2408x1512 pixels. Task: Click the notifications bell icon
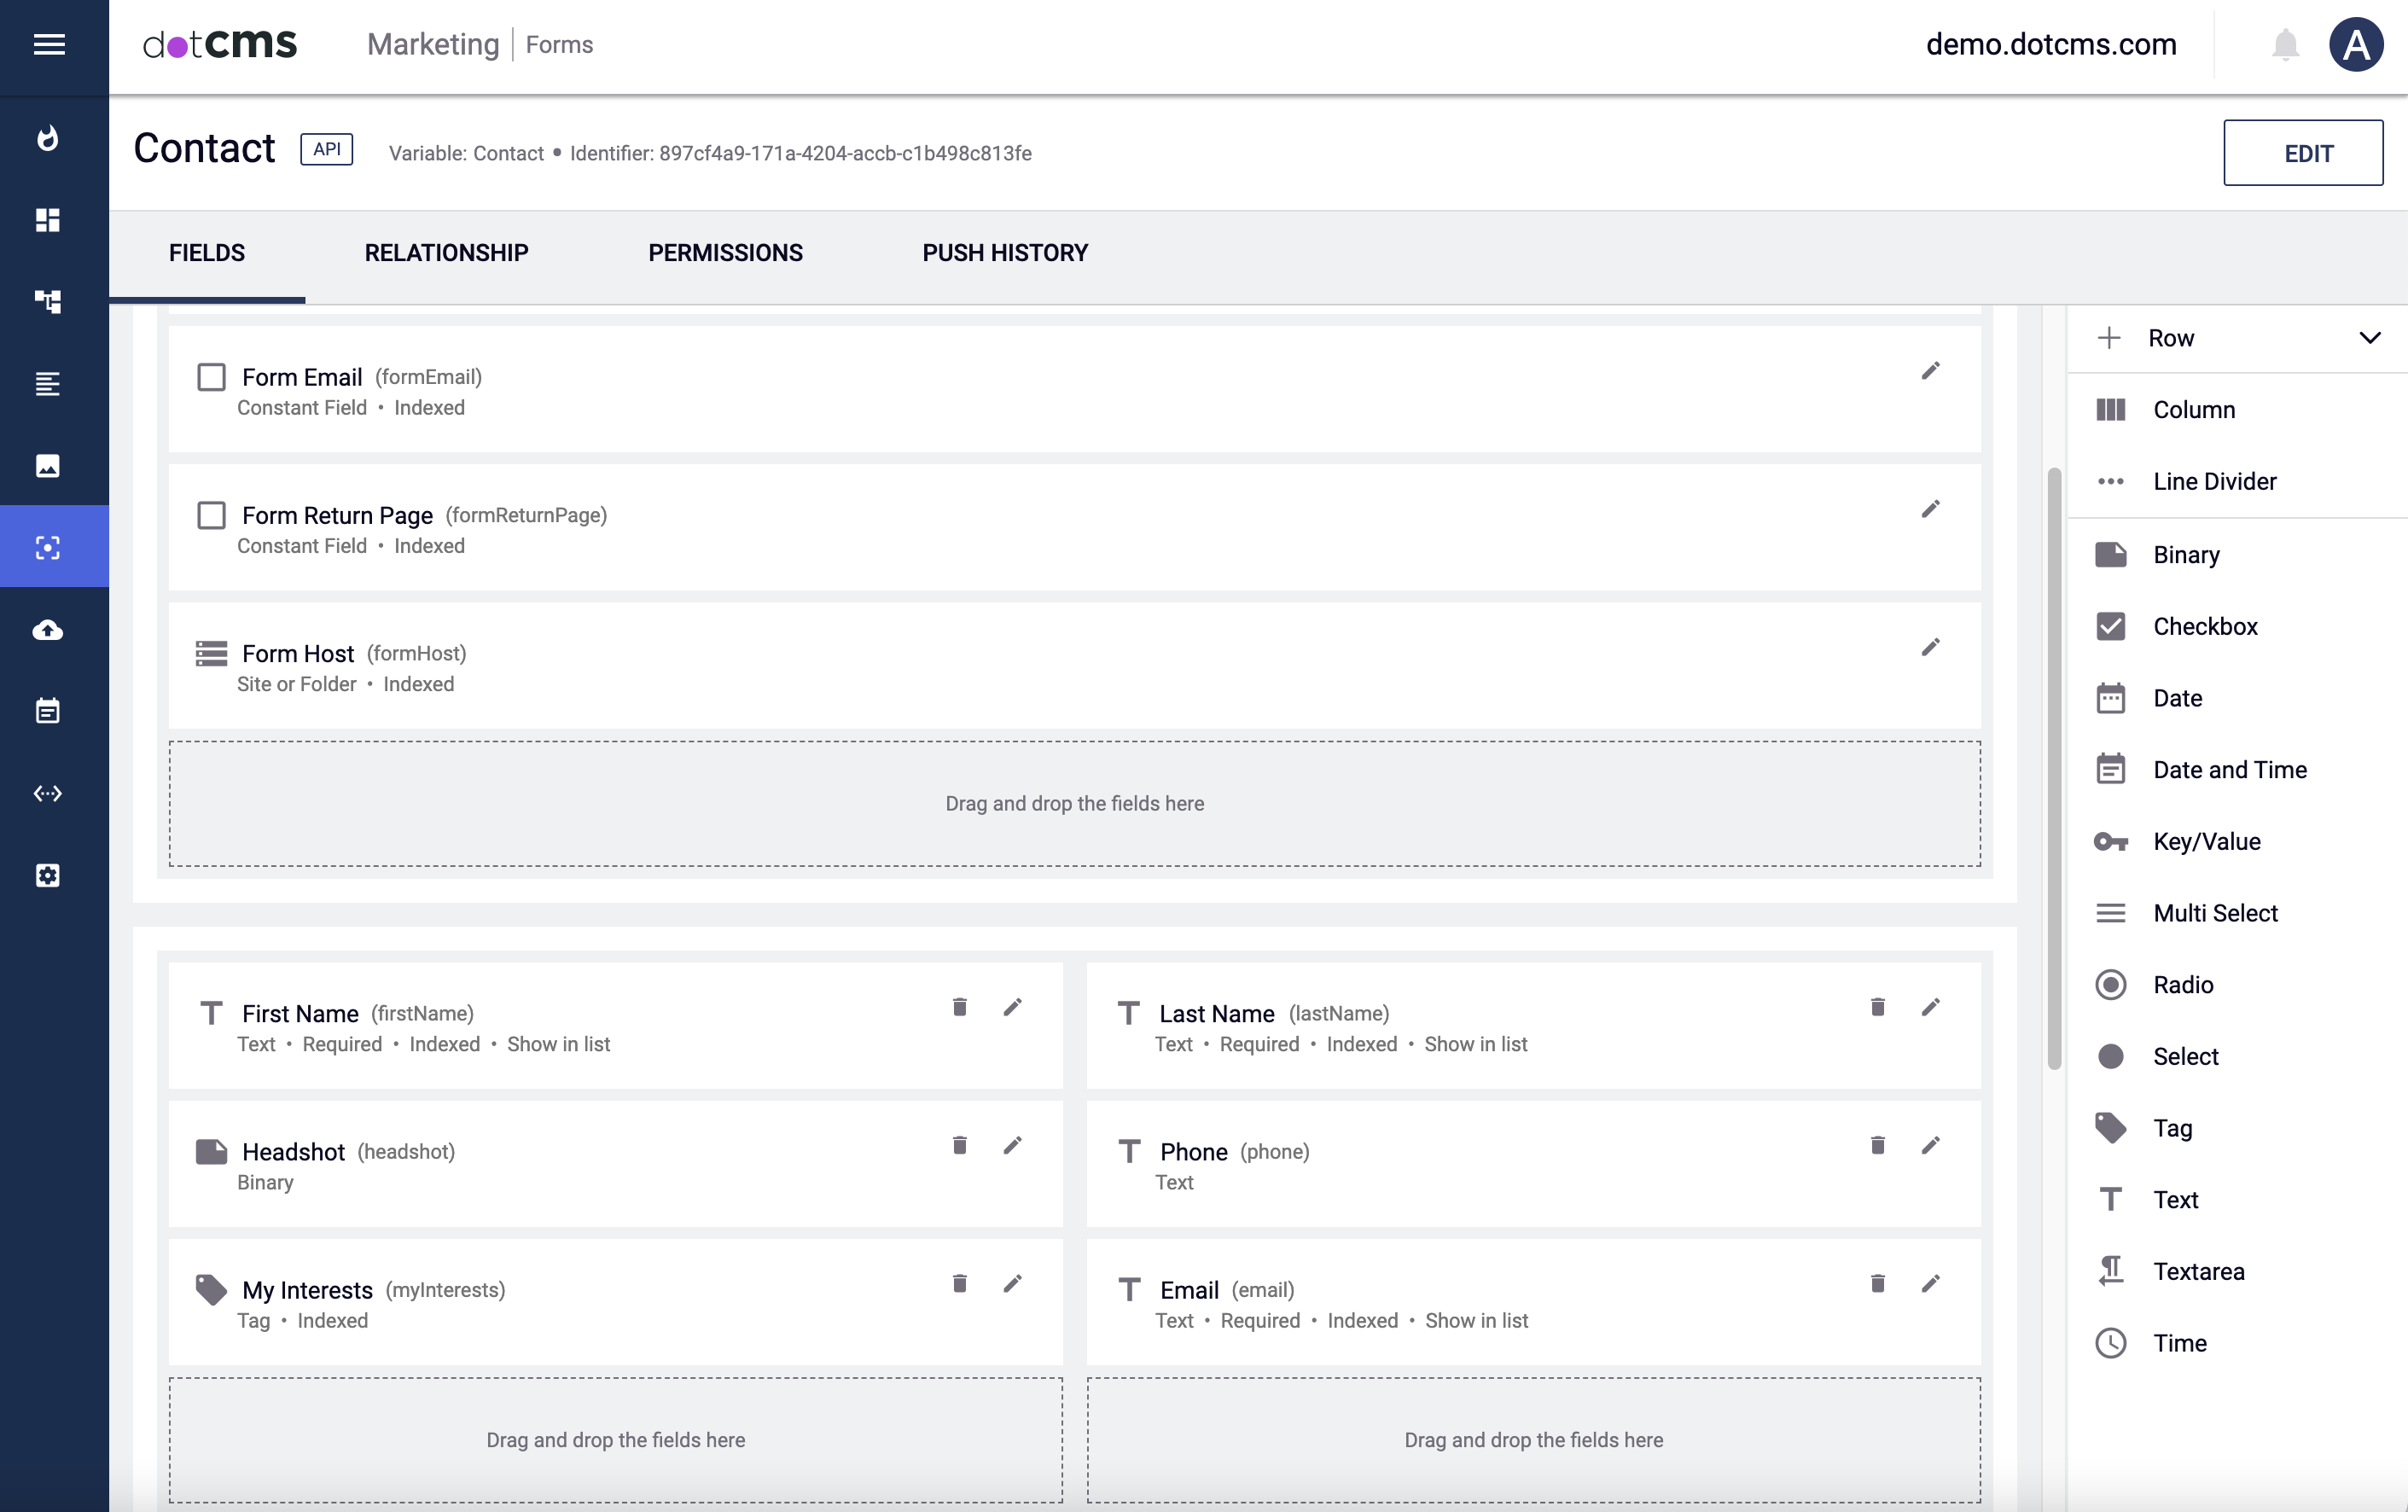coord(2285,45)
